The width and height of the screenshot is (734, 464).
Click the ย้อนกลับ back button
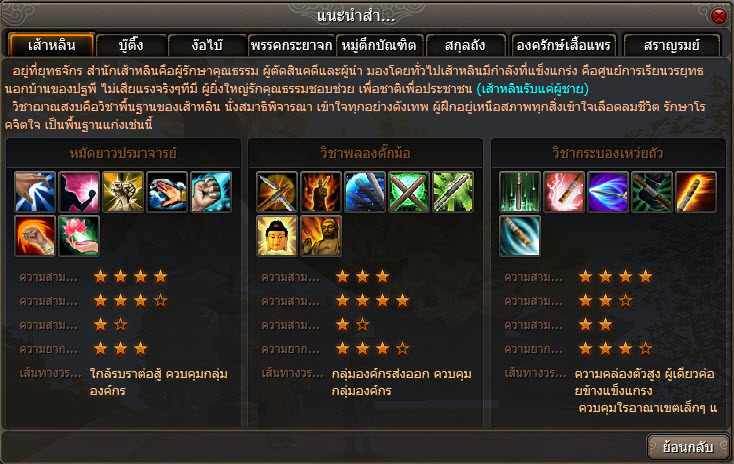tap(688, 447)
